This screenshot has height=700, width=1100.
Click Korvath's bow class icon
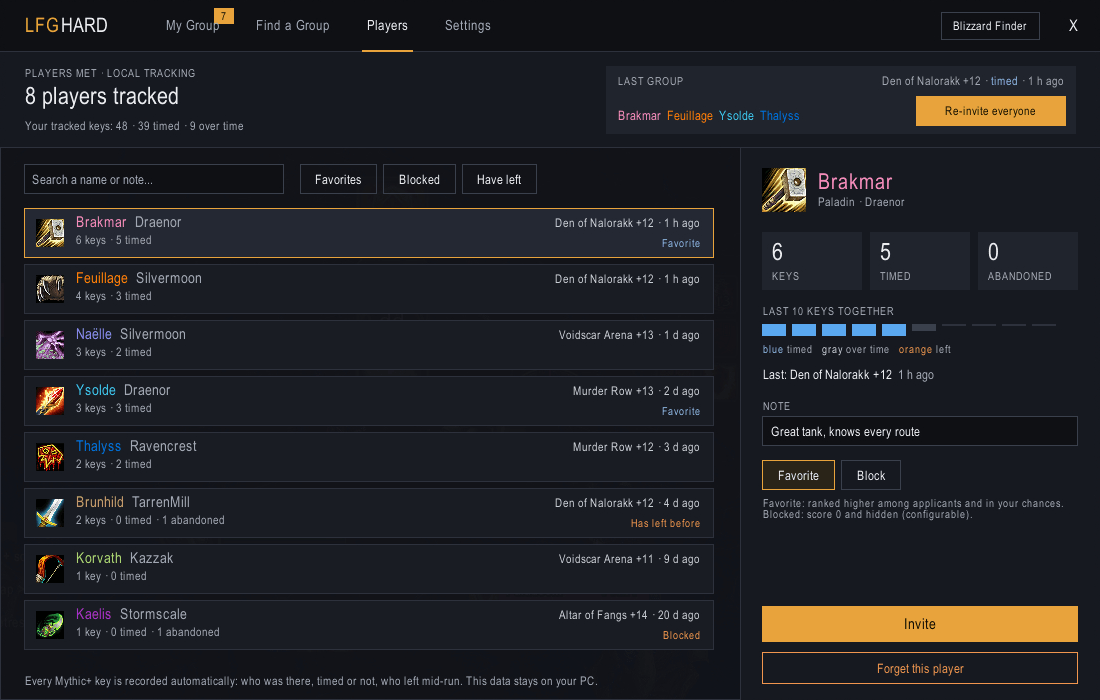point(50,570)
